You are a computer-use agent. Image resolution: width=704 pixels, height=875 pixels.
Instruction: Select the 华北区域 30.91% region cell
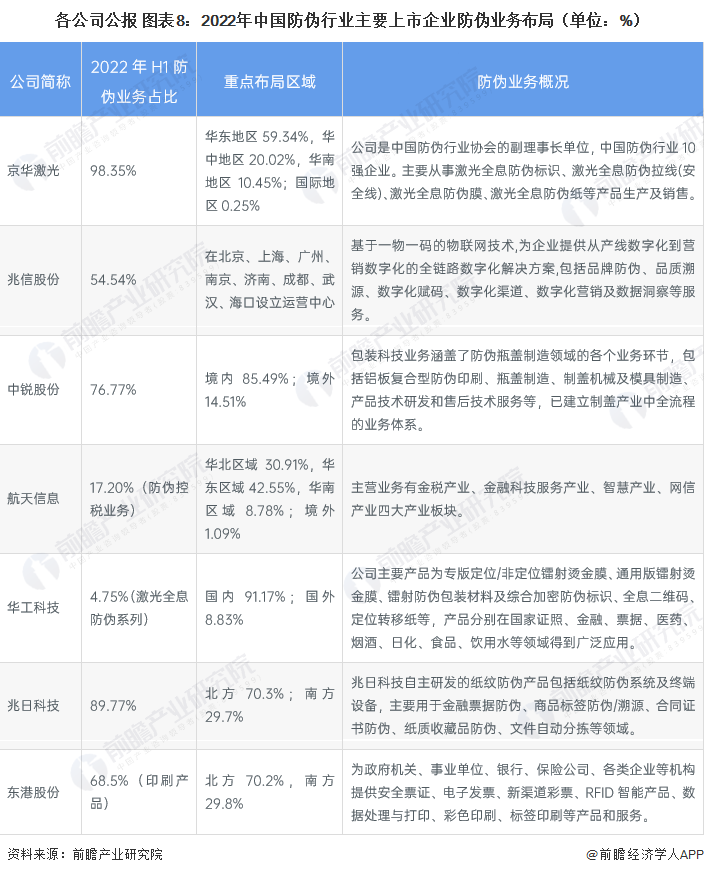[x=269, y=498]
